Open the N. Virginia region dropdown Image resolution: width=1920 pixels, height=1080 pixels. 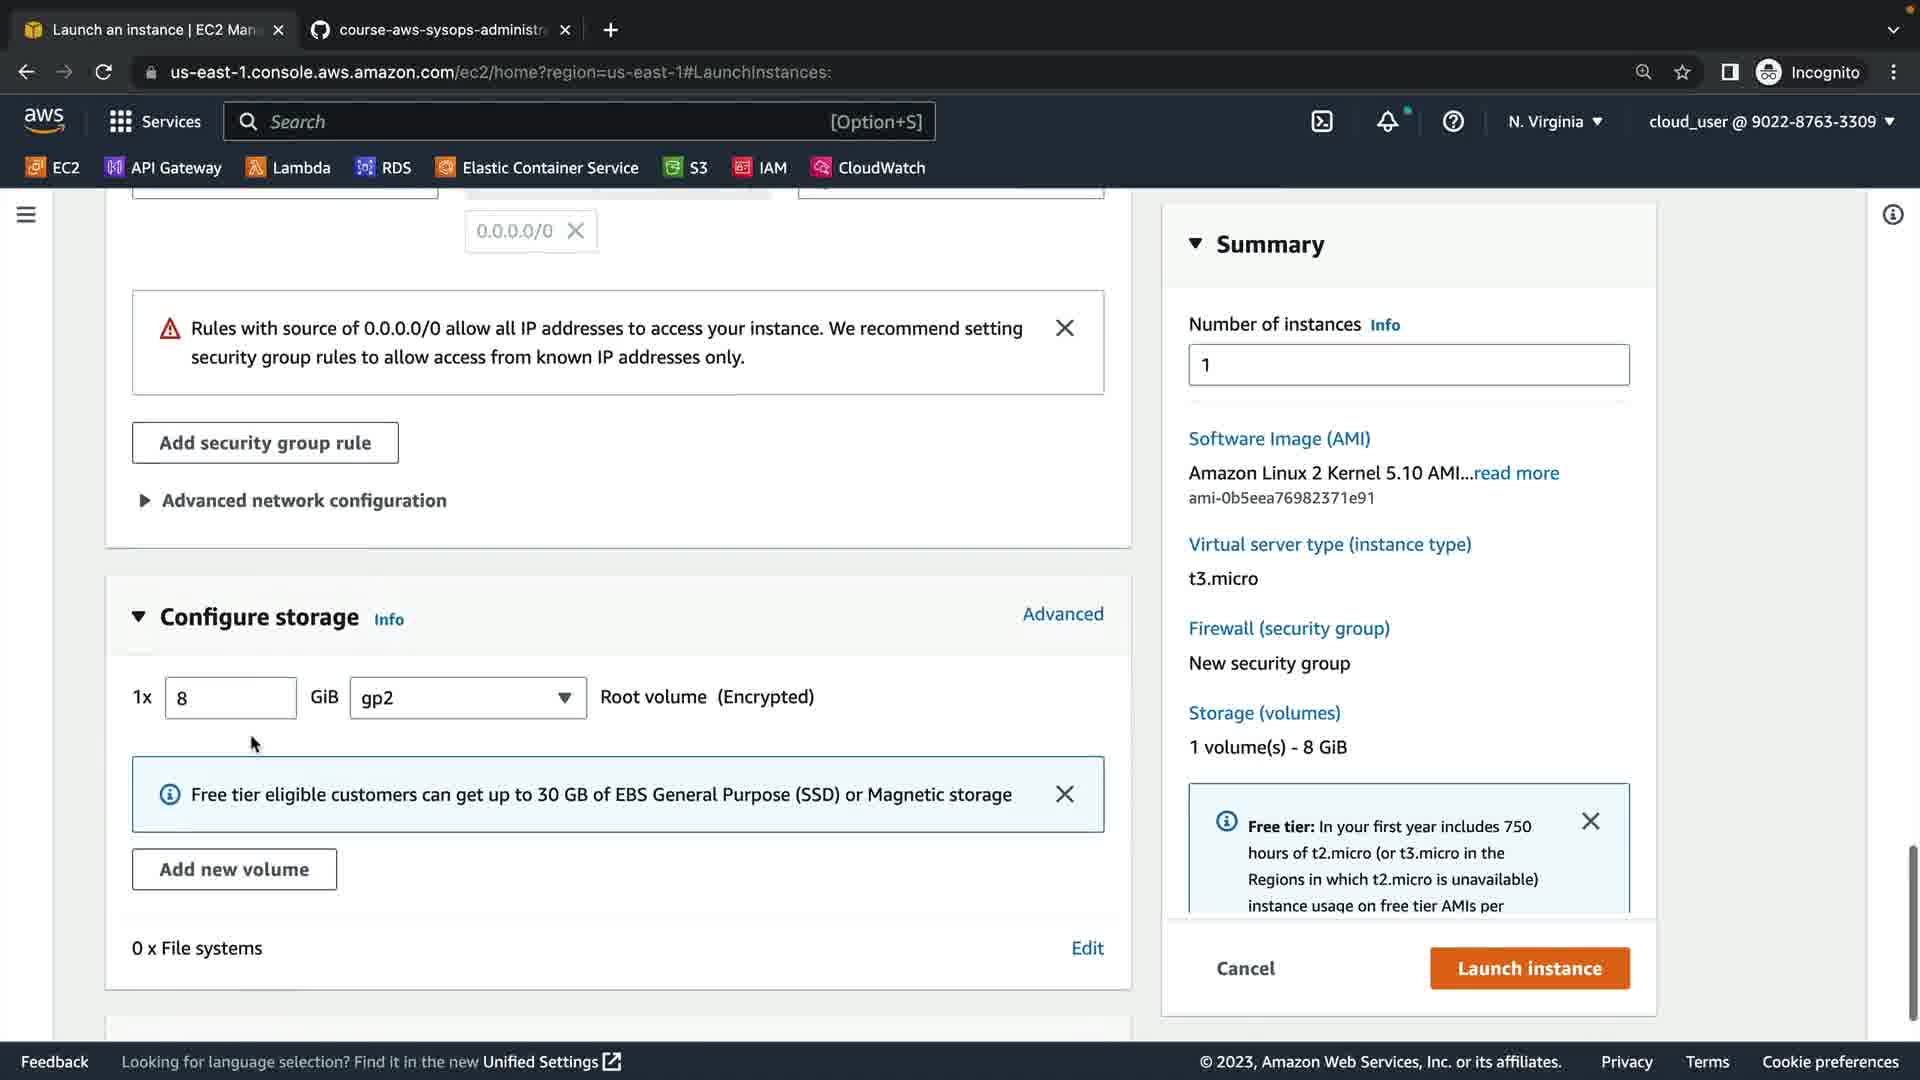[1555, 122]
